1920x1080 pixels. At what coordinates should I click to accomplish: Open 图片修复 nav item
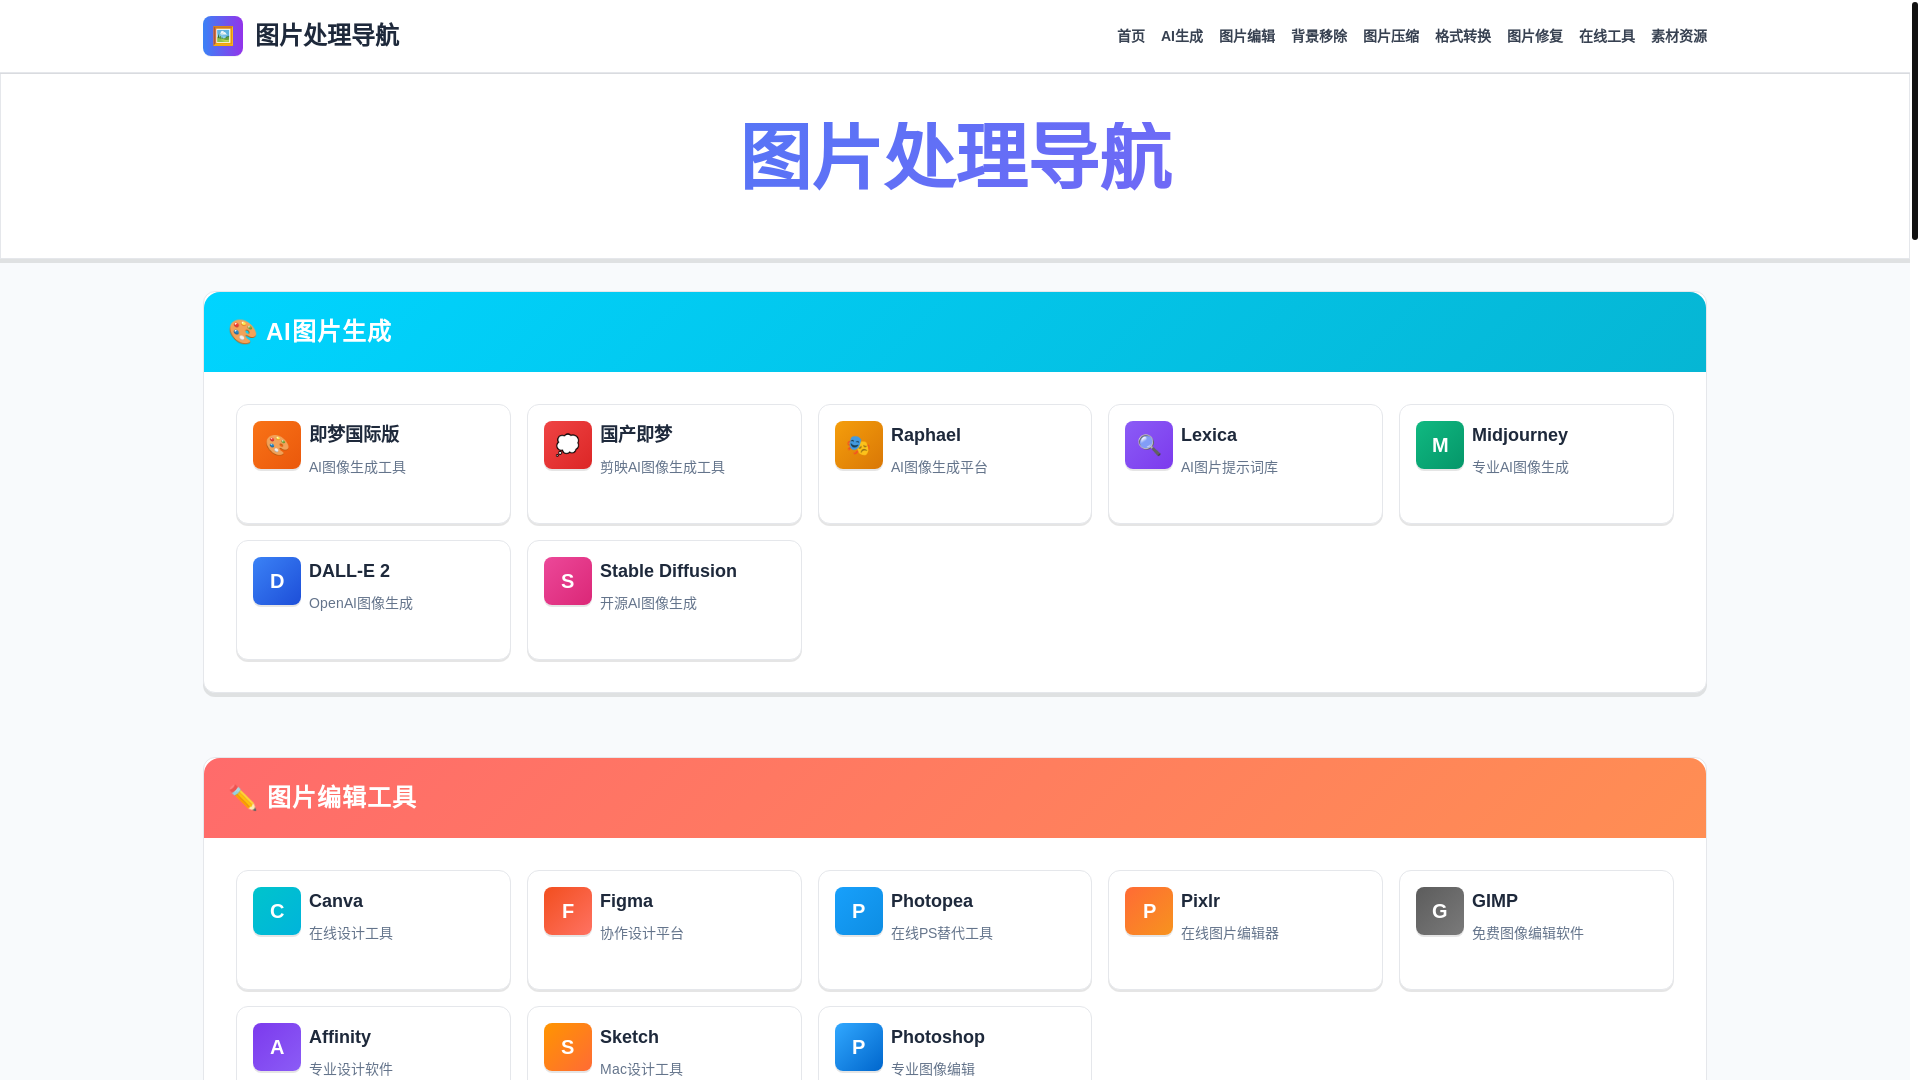1535,36
